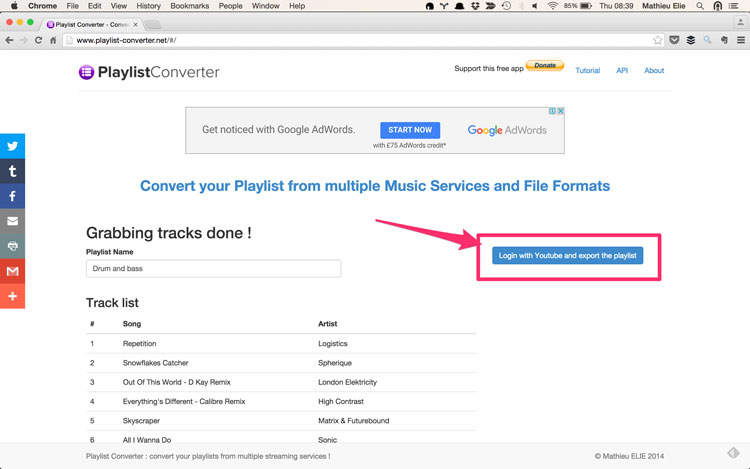Open the Bookmarks menu

(190, 6)
